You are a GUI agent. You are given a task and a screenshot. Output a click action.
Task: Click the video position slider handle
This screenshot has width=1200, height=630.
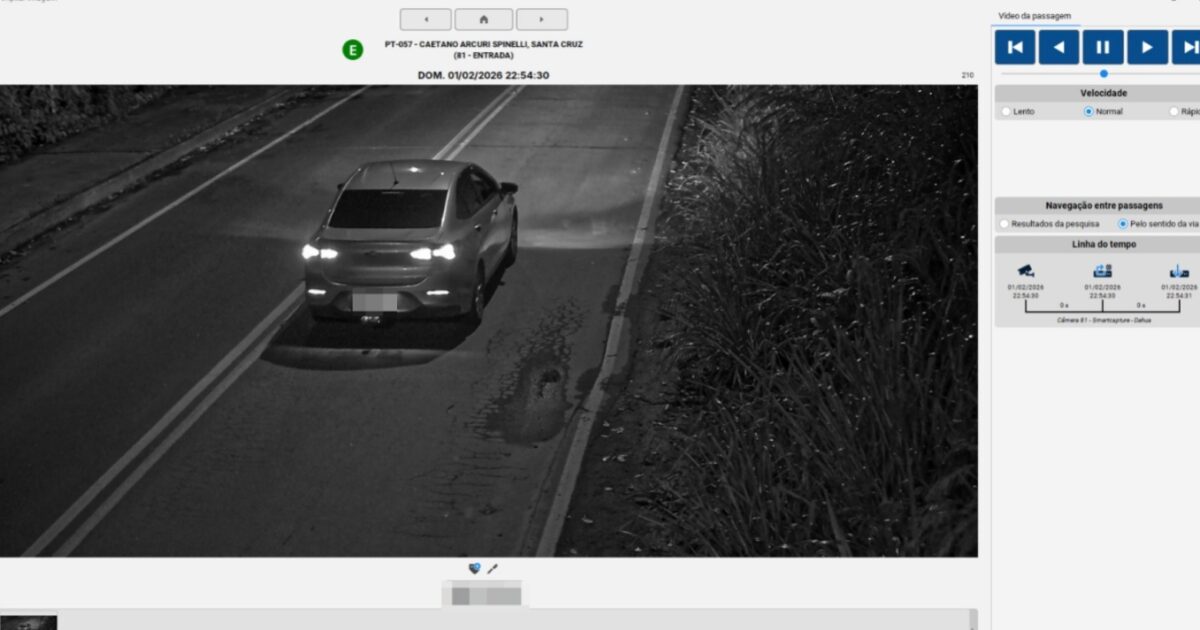[1104, 73]
